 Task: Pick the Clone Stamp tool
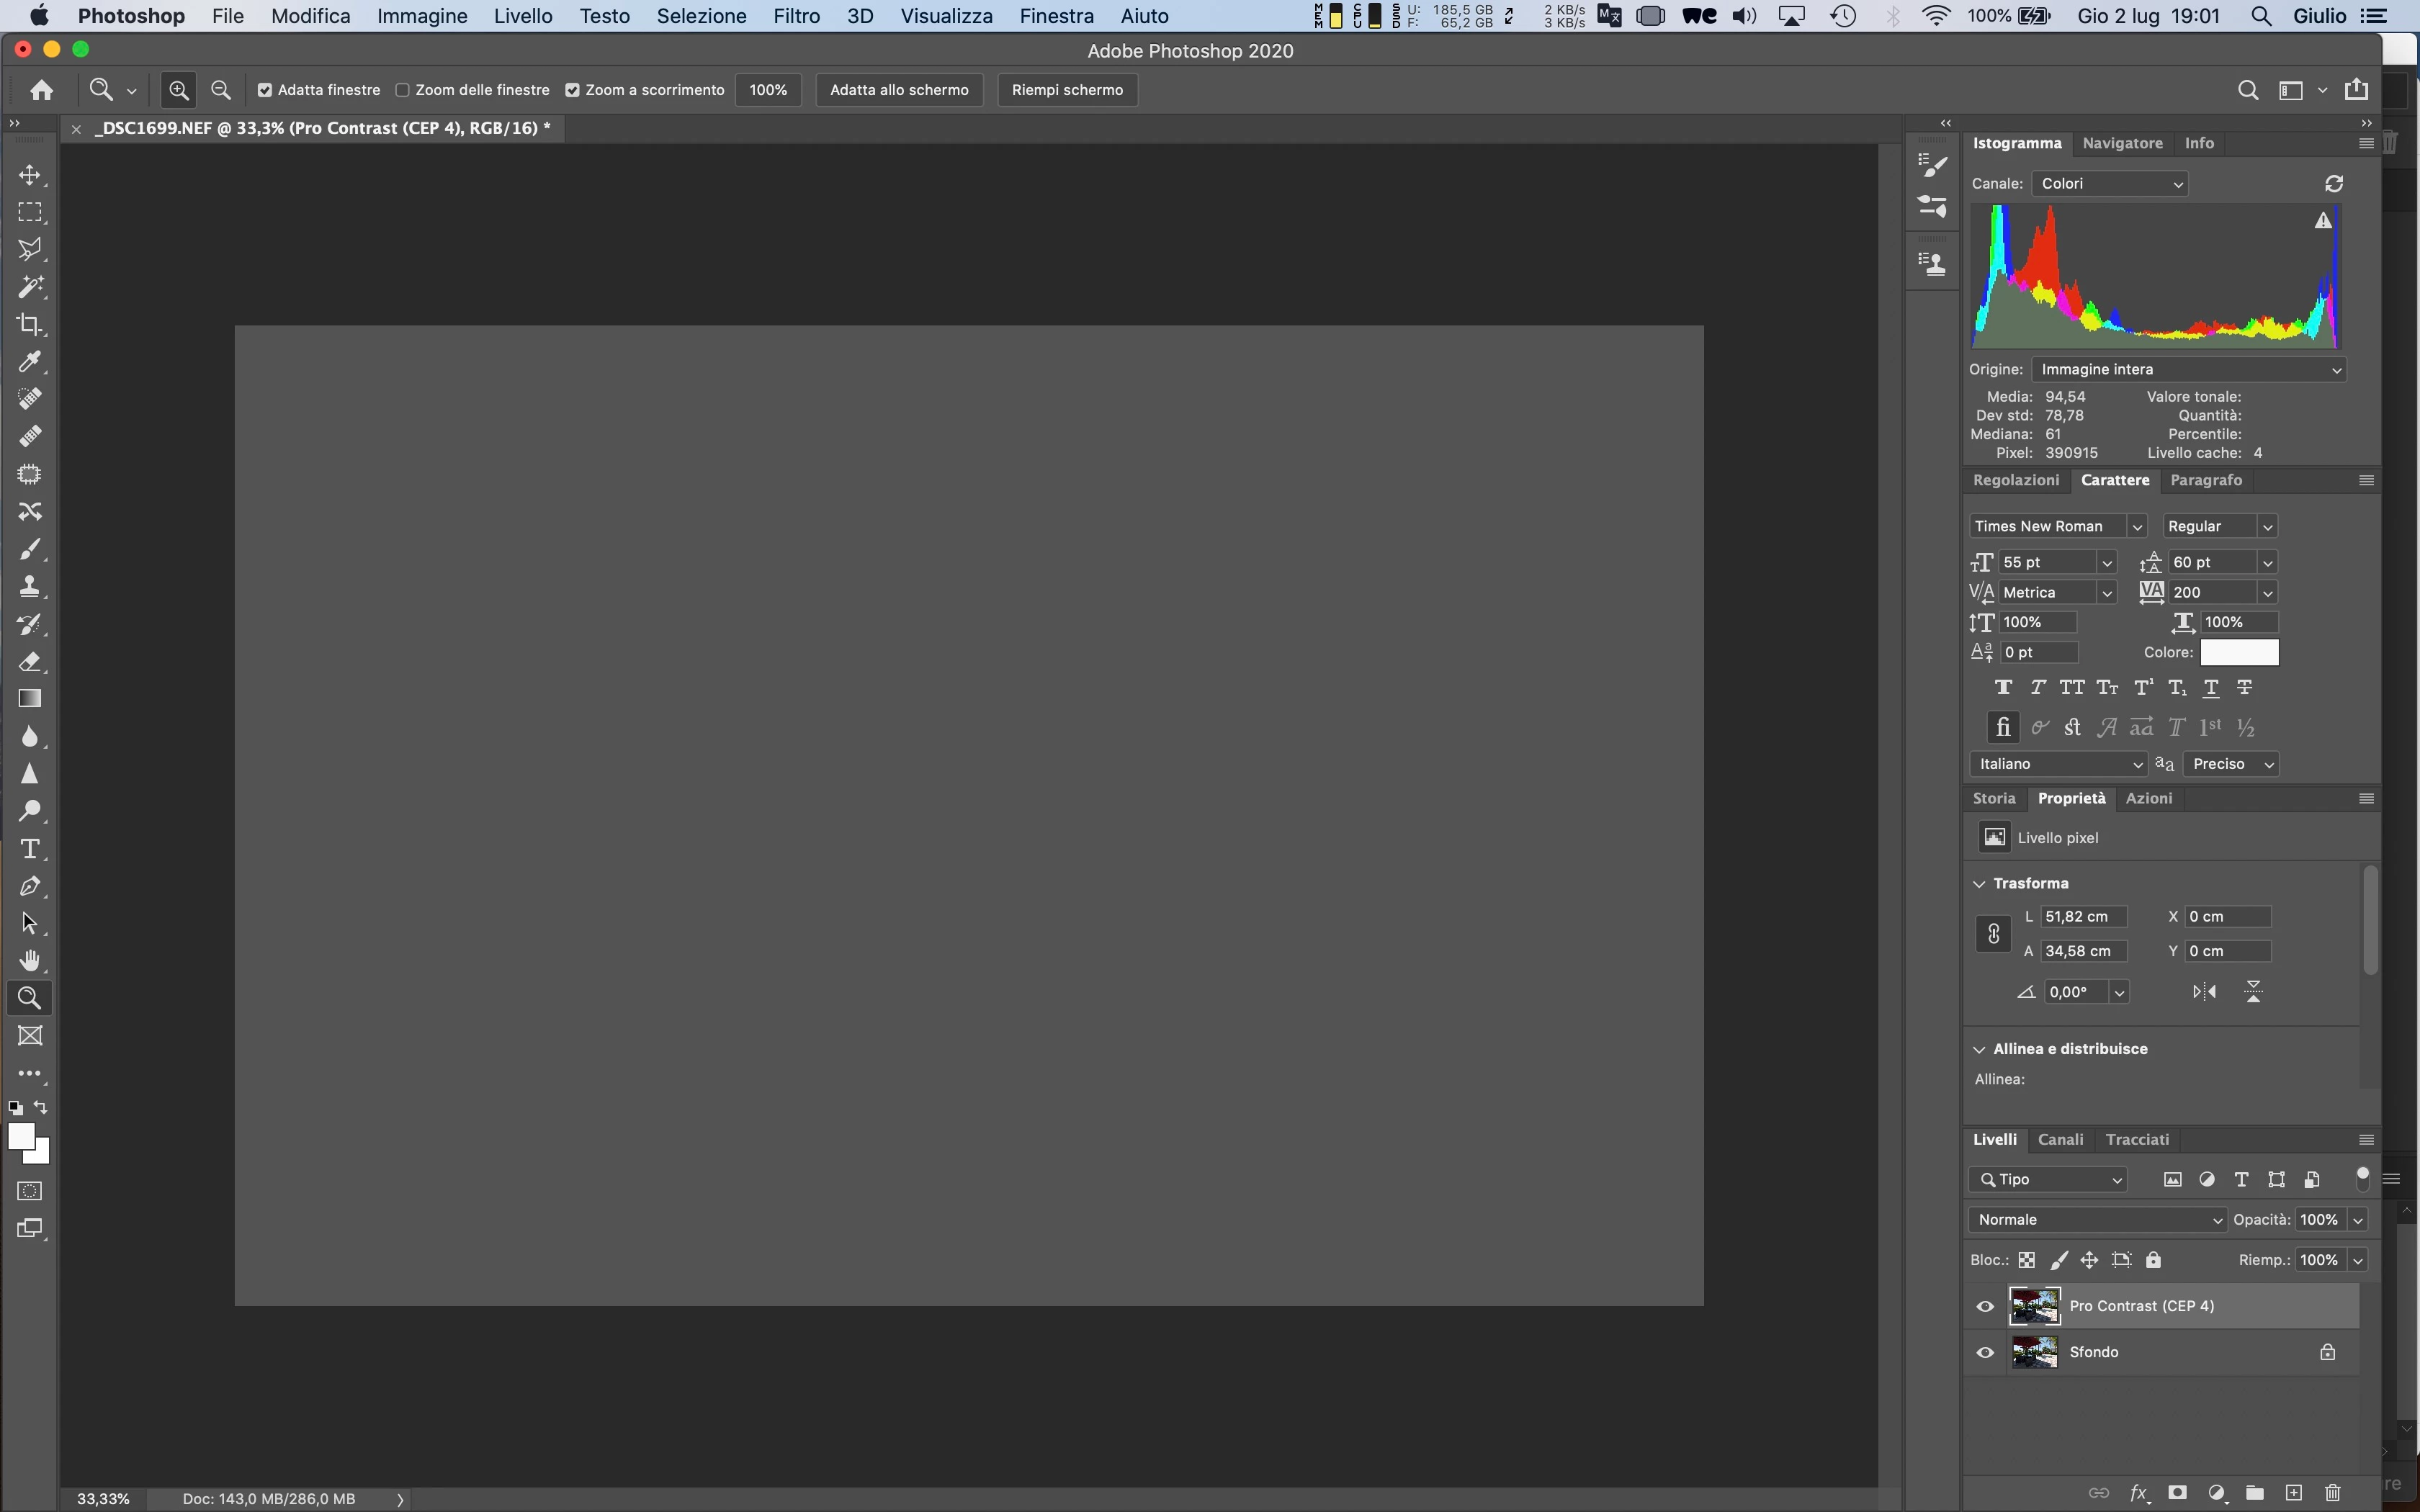(30, 586)
